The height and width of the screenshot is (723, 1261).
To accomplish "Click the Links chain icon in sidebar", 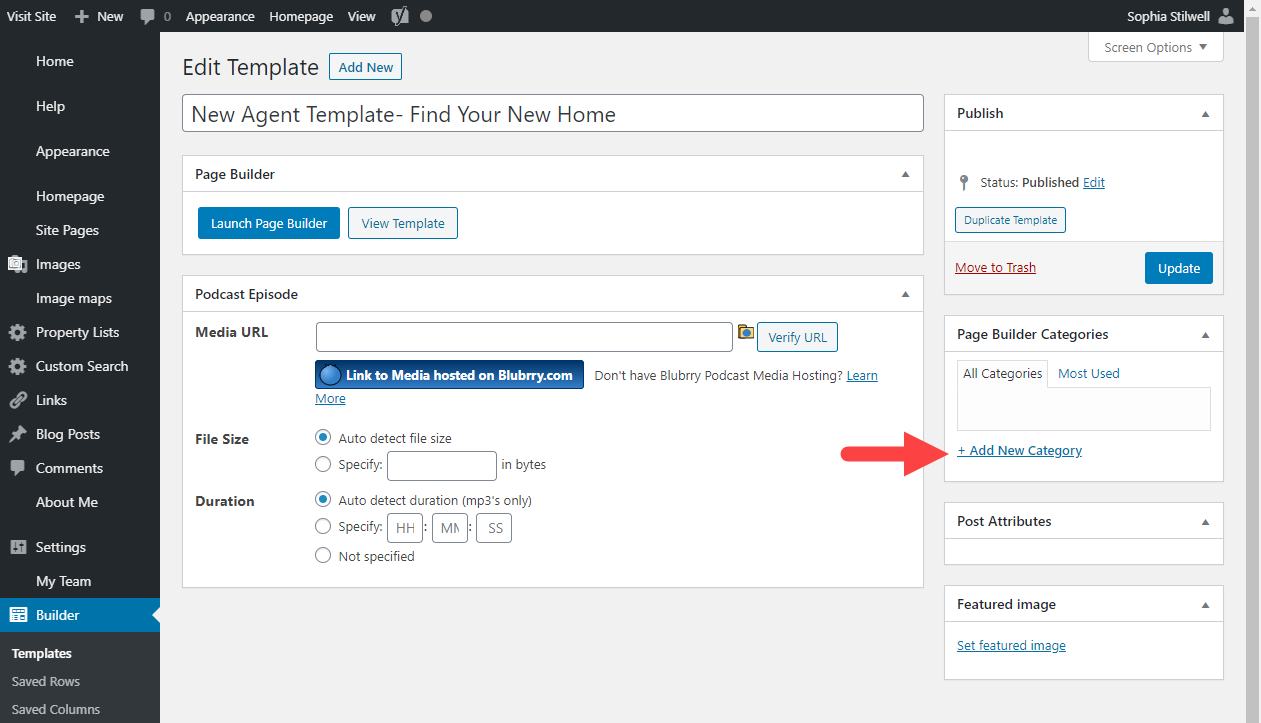I will [17, 400].
